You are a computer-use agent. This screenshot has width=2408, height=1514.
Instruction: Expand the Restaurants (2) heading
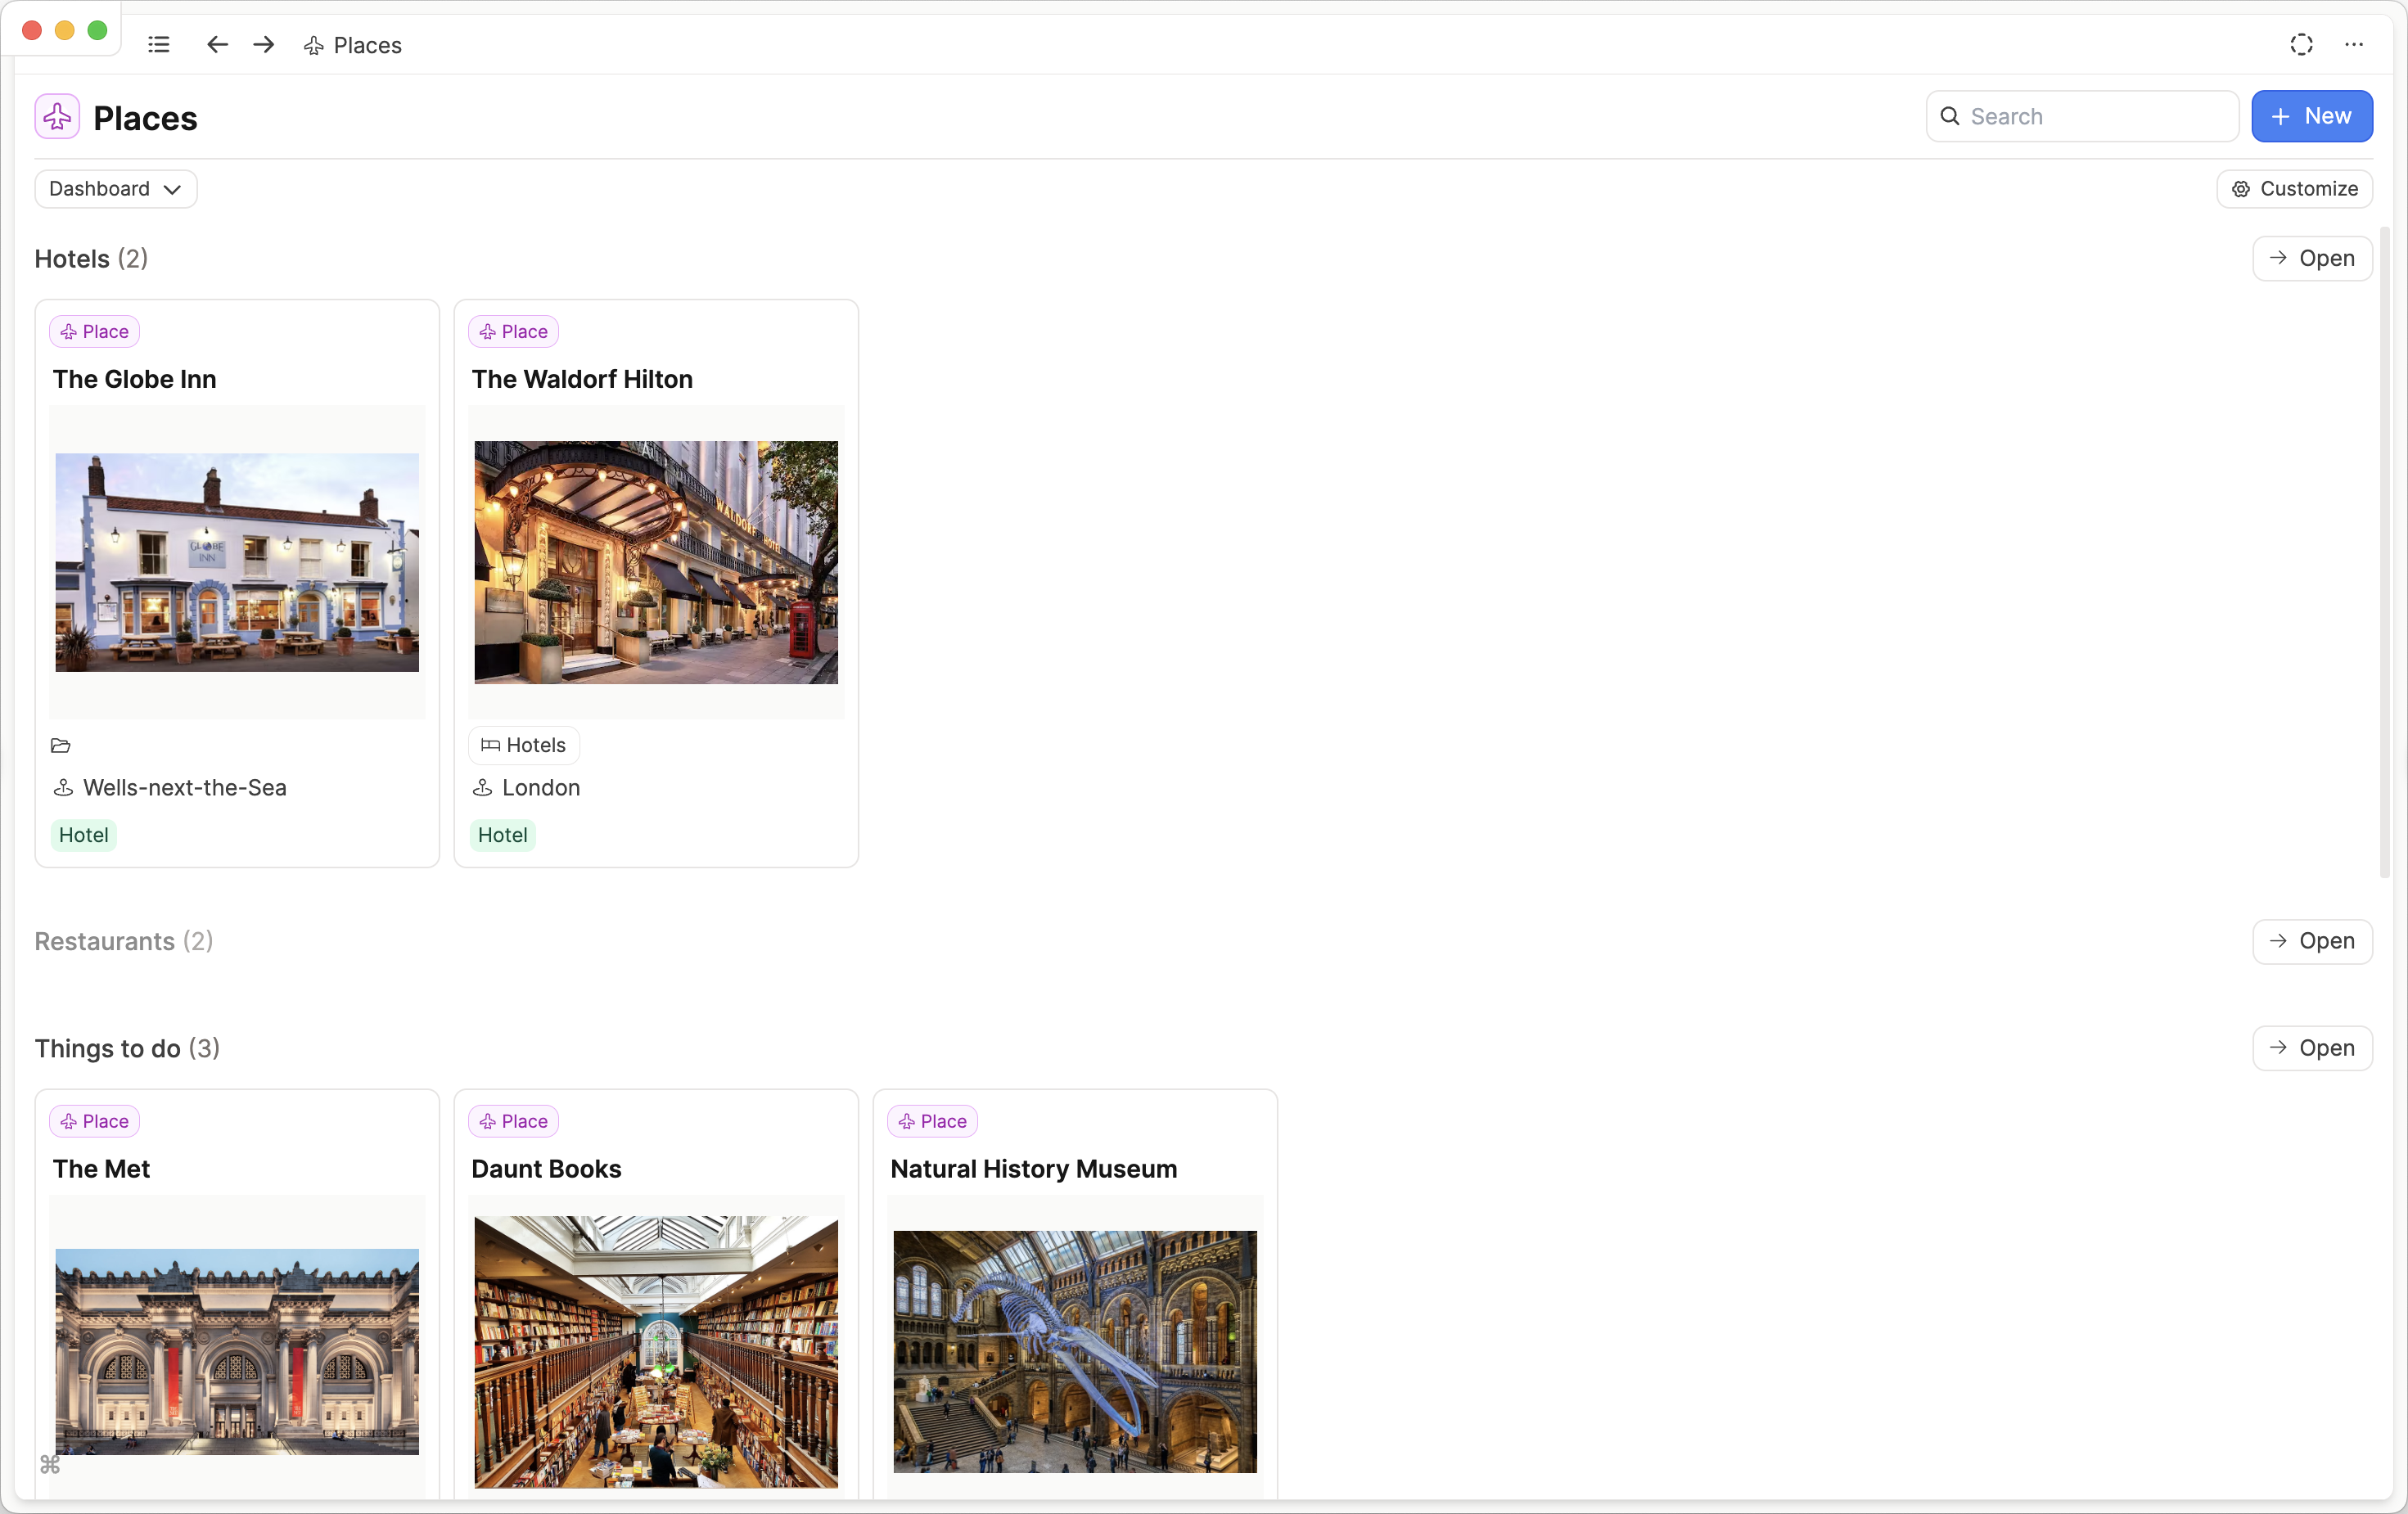124,942
